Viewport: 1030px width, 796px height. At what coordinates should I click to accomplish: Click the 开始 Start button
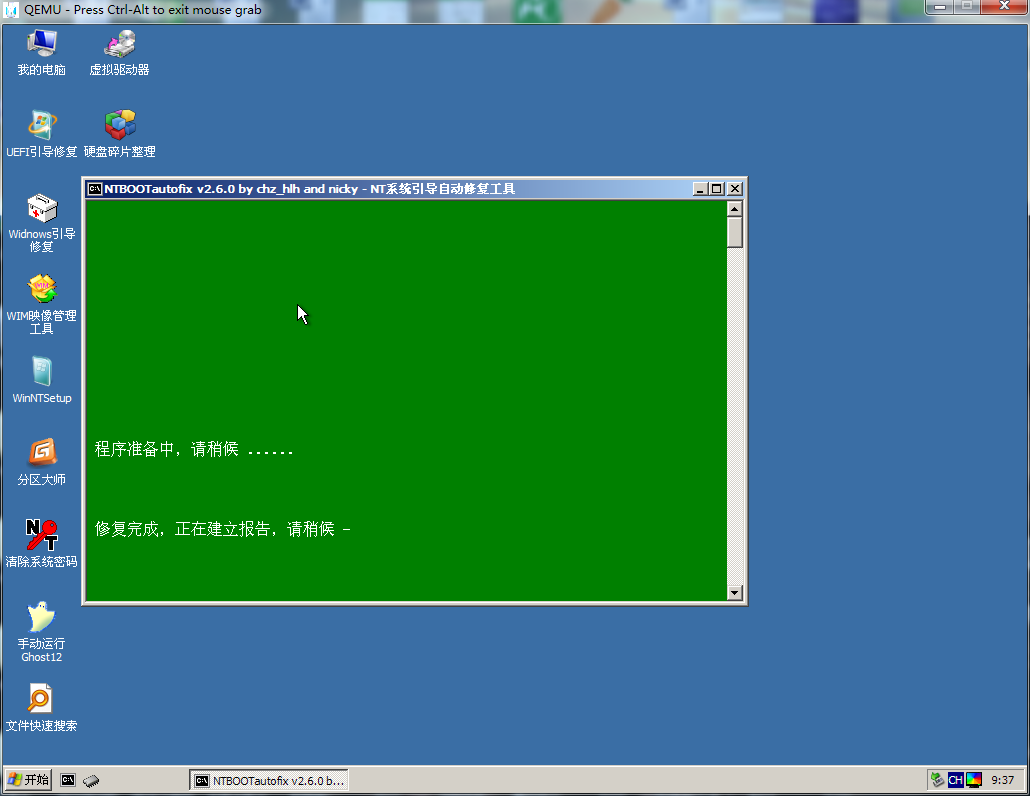28,780
